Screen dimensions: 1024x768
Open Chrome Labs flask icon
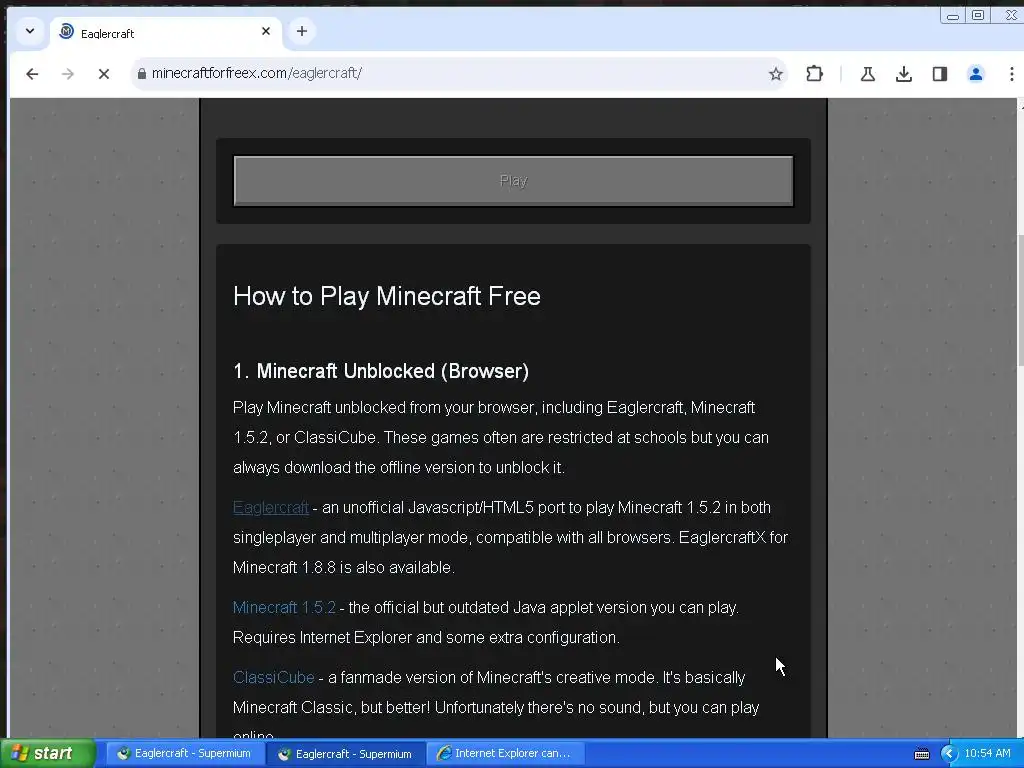868,74
